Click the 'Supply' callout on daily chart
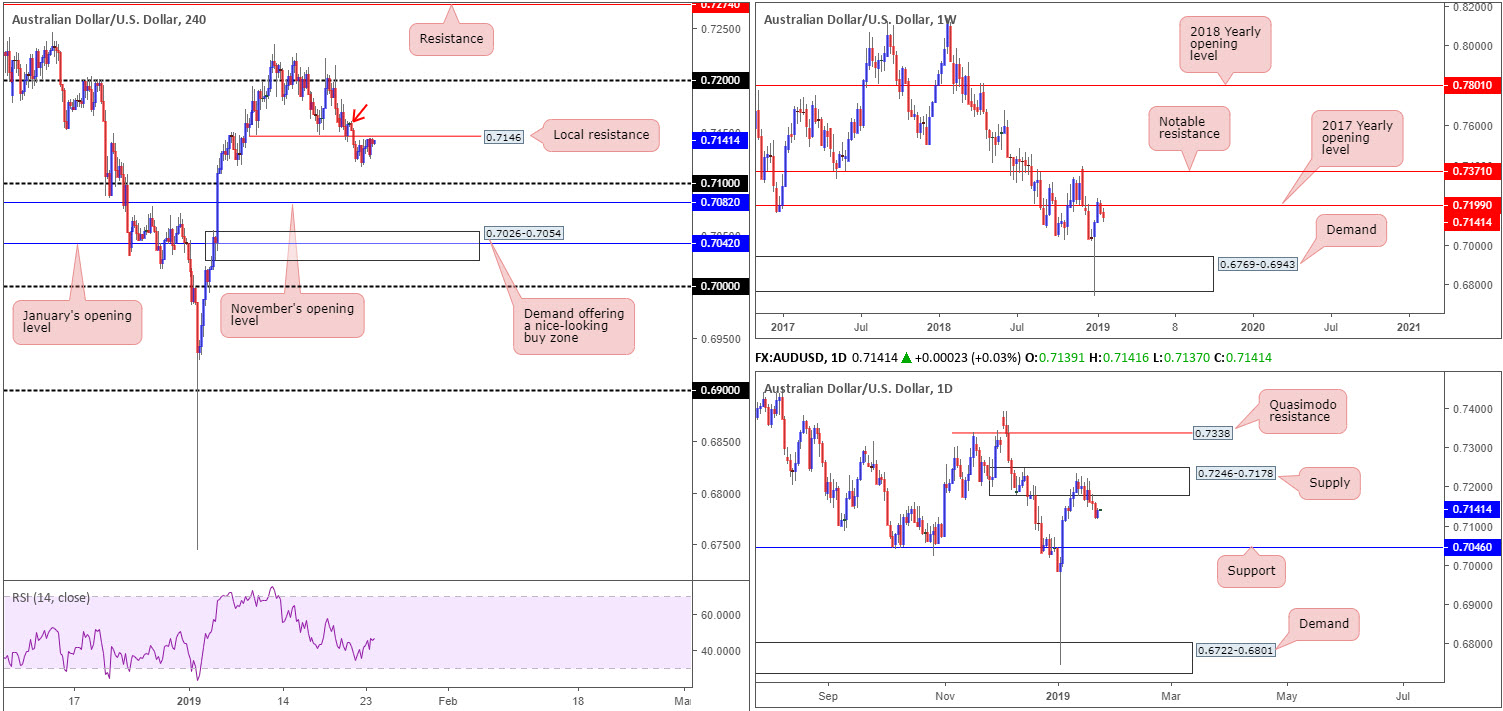 (x=1330, y=483)
